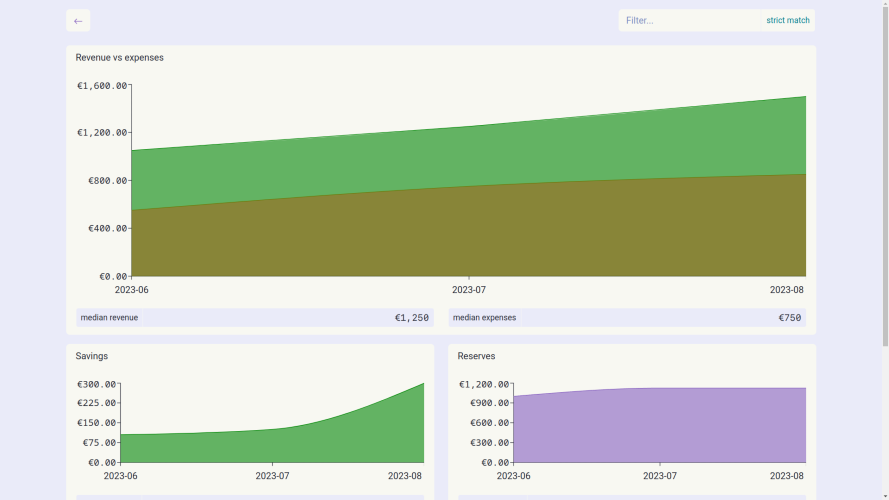
Task: Click the median revenue label
Action: (109, 317)
